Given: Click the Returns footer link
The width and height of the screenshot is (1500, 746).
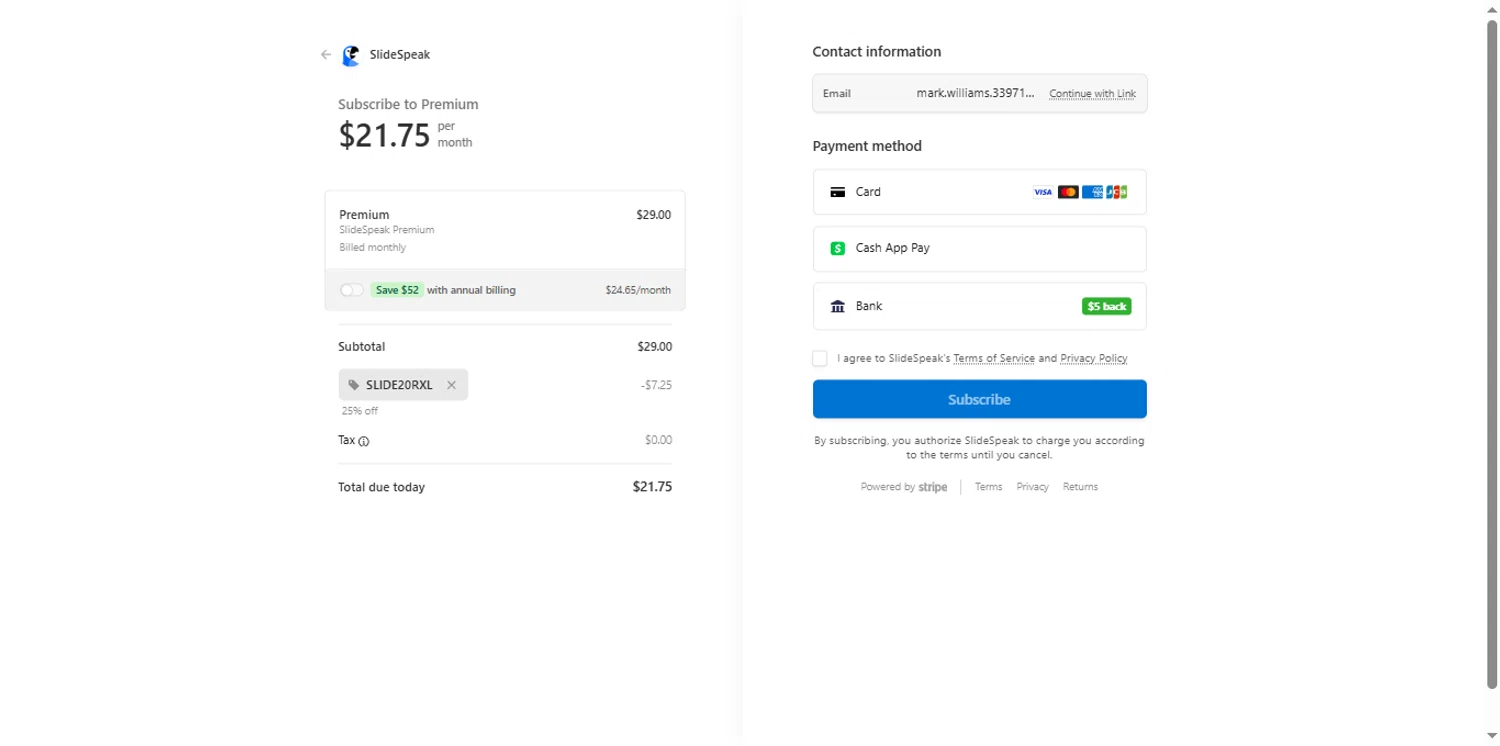Looking at the screenshot, I should (x=1080, y=487).
